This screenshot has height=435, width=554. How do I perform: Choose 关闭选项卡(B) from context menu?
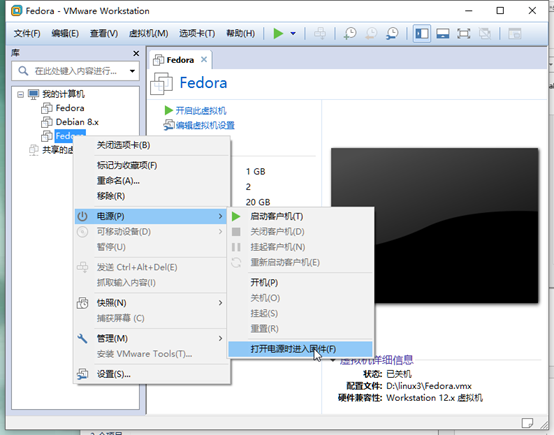tap(152, 145)
